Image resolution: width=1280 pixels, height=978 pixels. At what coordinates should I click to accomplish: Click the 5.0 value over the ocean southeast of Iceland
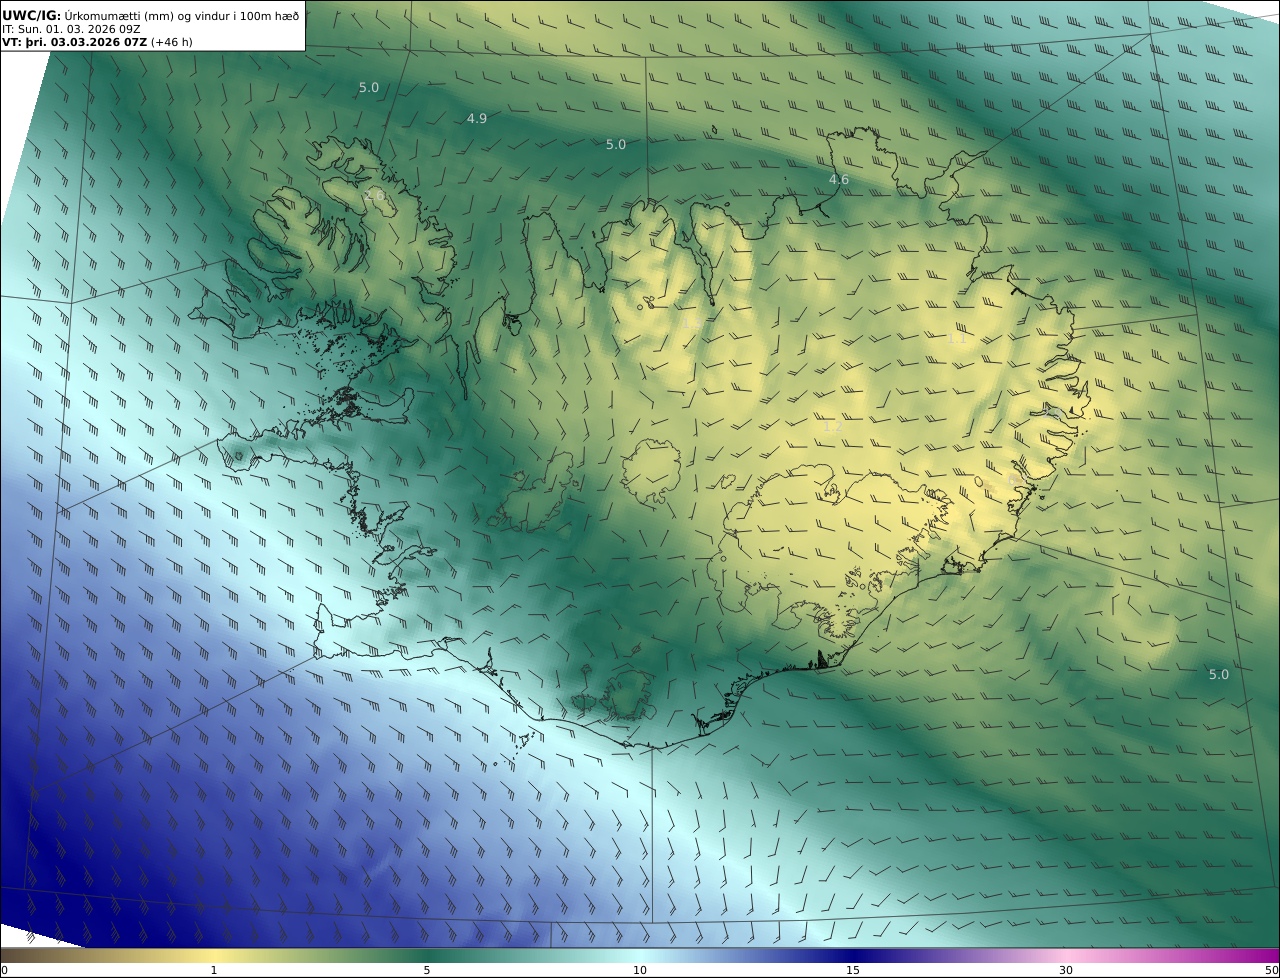[1218, 675]
